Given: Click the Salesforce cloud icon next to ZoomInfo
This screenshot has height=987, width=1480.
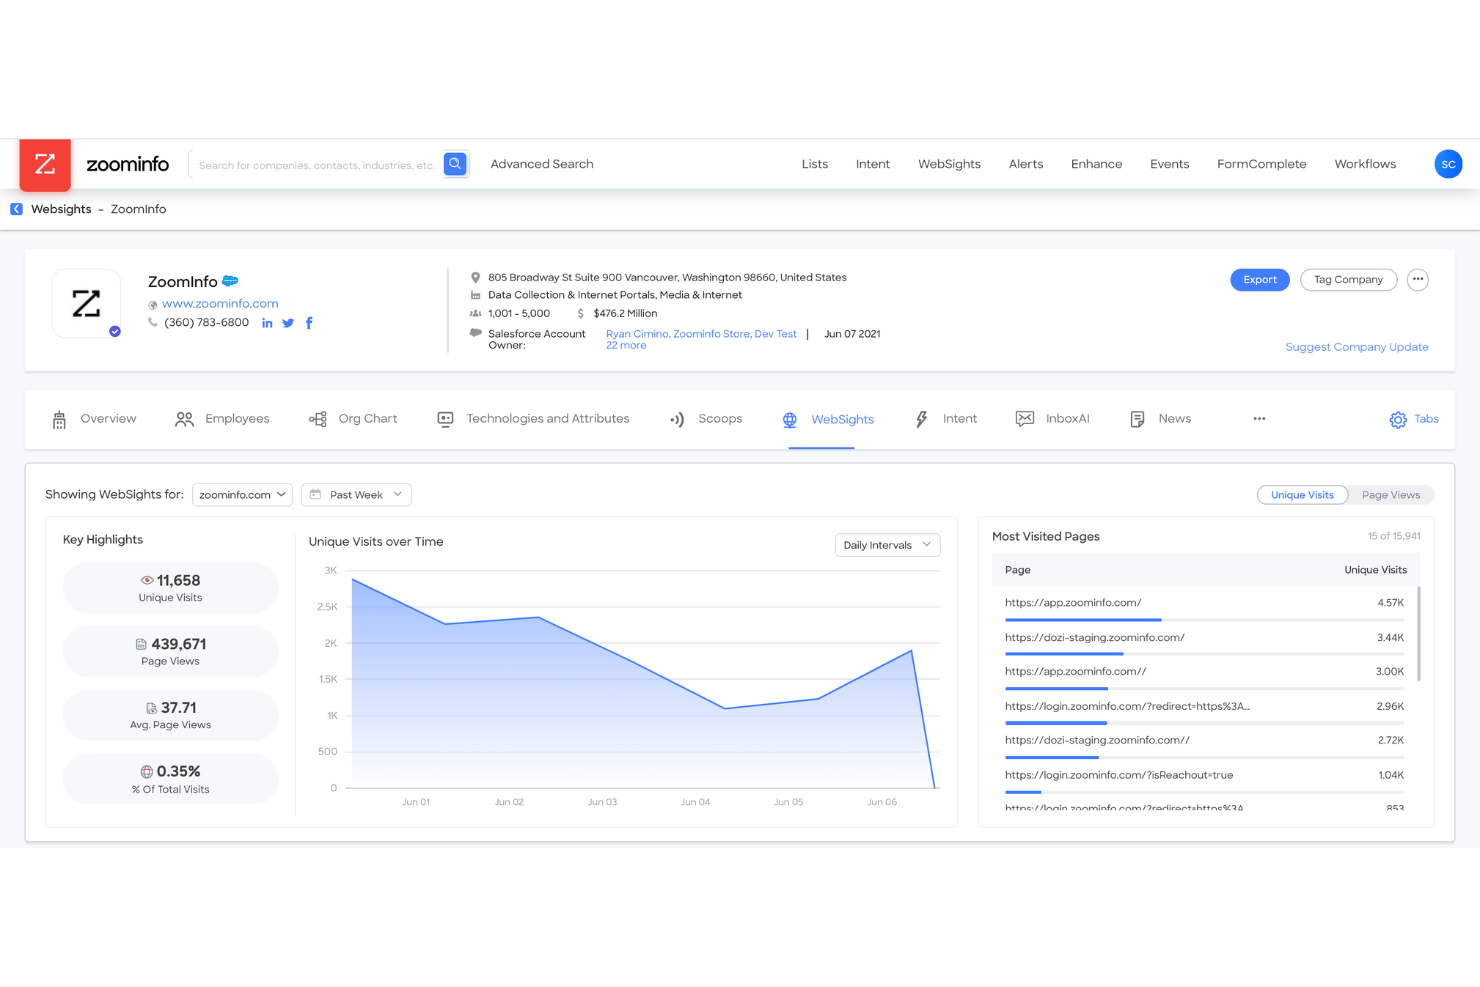Looking at the screenshot, I should (x=230, y=281).
